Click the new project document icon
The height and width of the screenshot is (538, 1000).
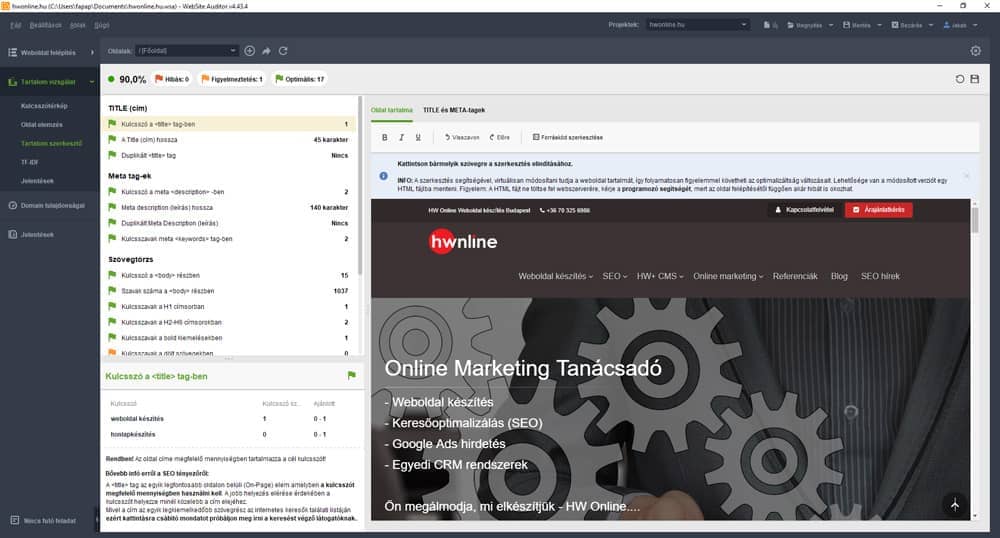click(767, 25)
